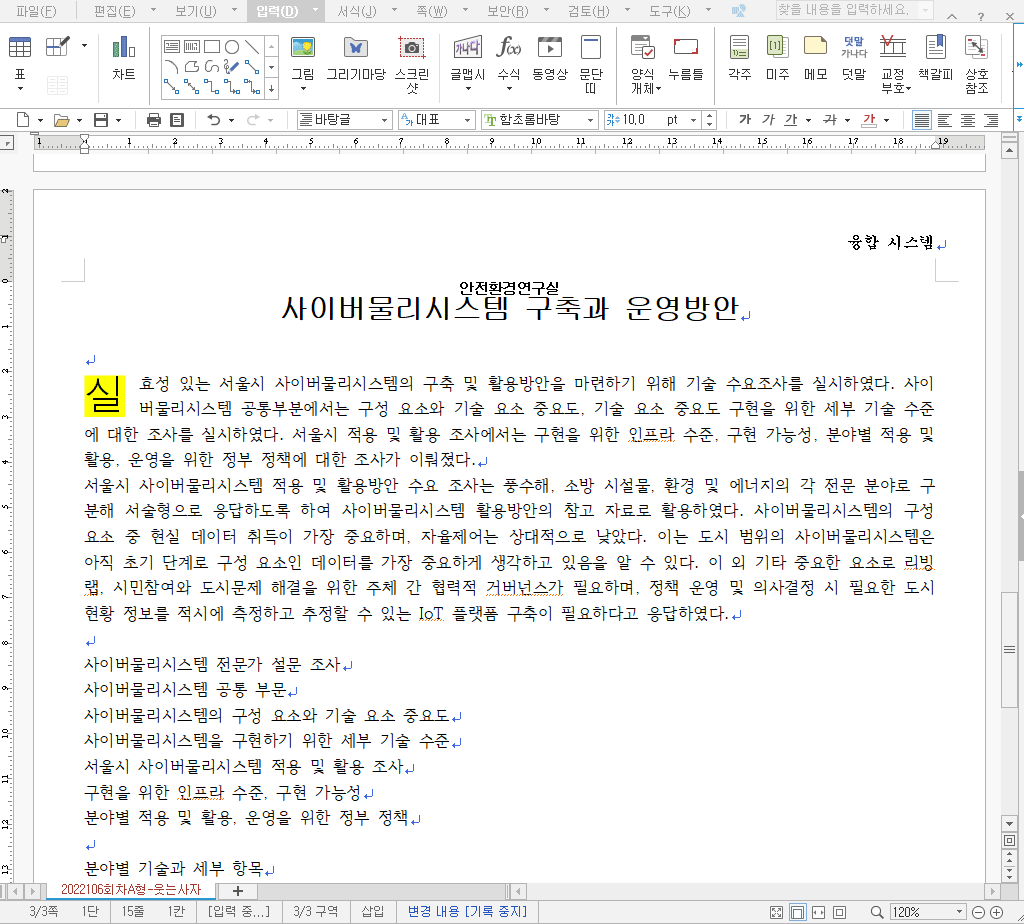Click the print icon
This screenshot has width=1024, height=924.
[x=153, y=119]
